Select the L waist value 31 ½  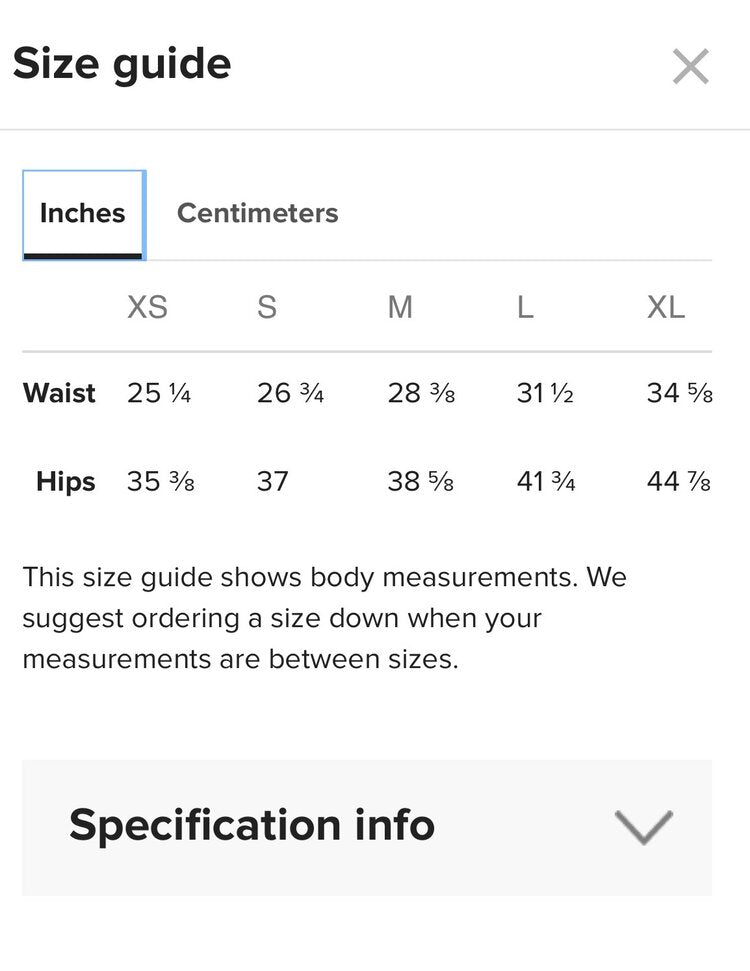coord(545,393)
